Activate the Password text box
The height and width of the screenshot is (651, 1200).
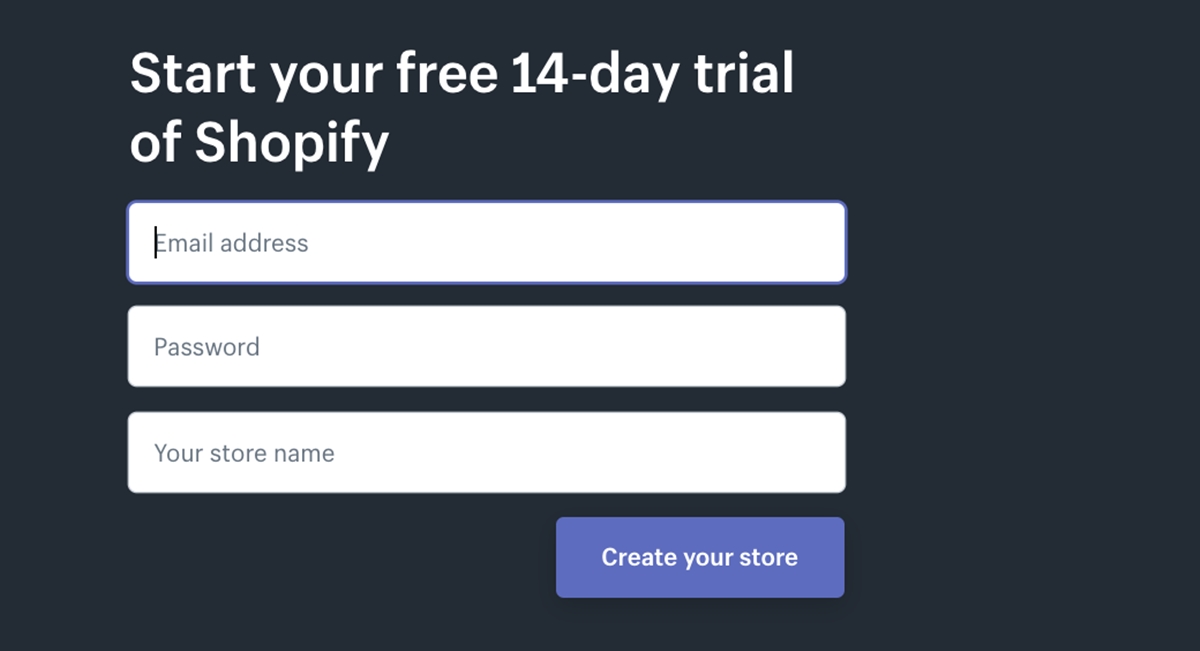point(486,347)
